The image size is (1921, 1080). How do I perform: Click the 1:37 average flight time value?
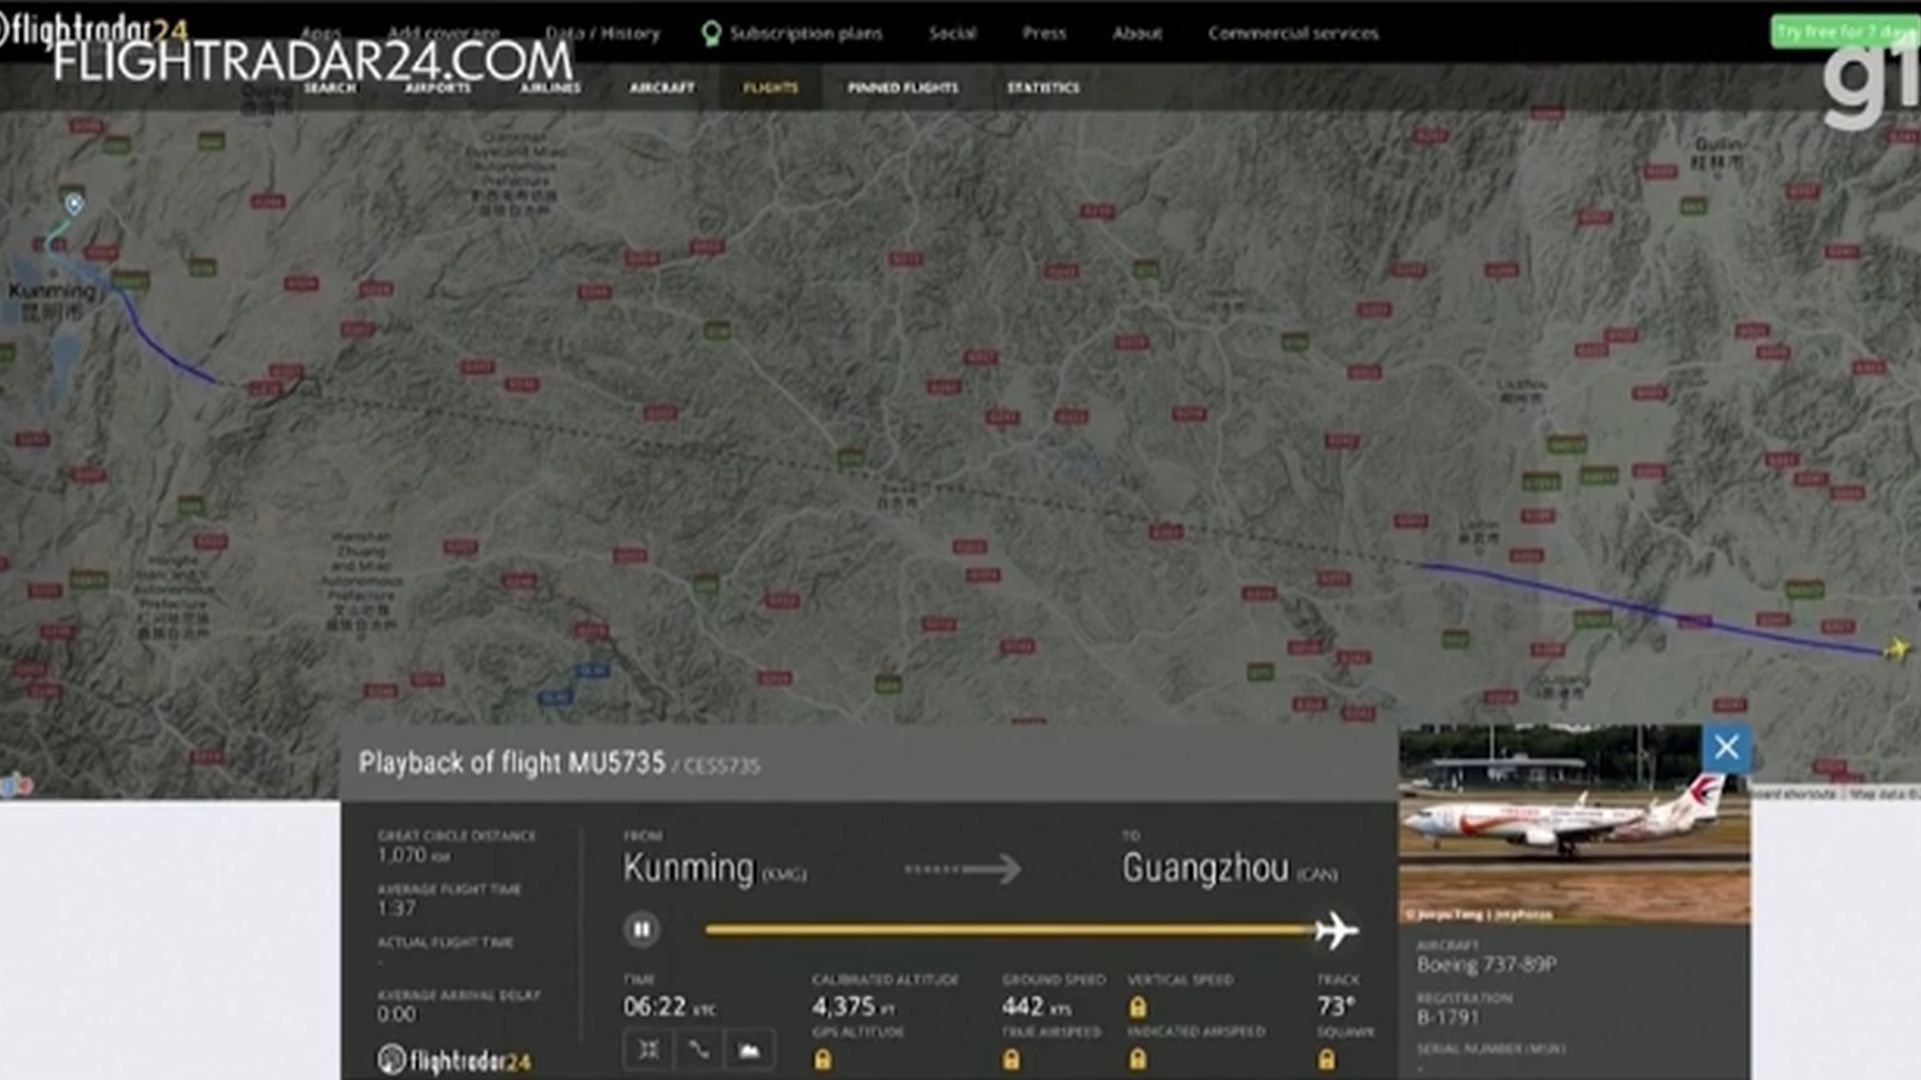tap(396, 908)
